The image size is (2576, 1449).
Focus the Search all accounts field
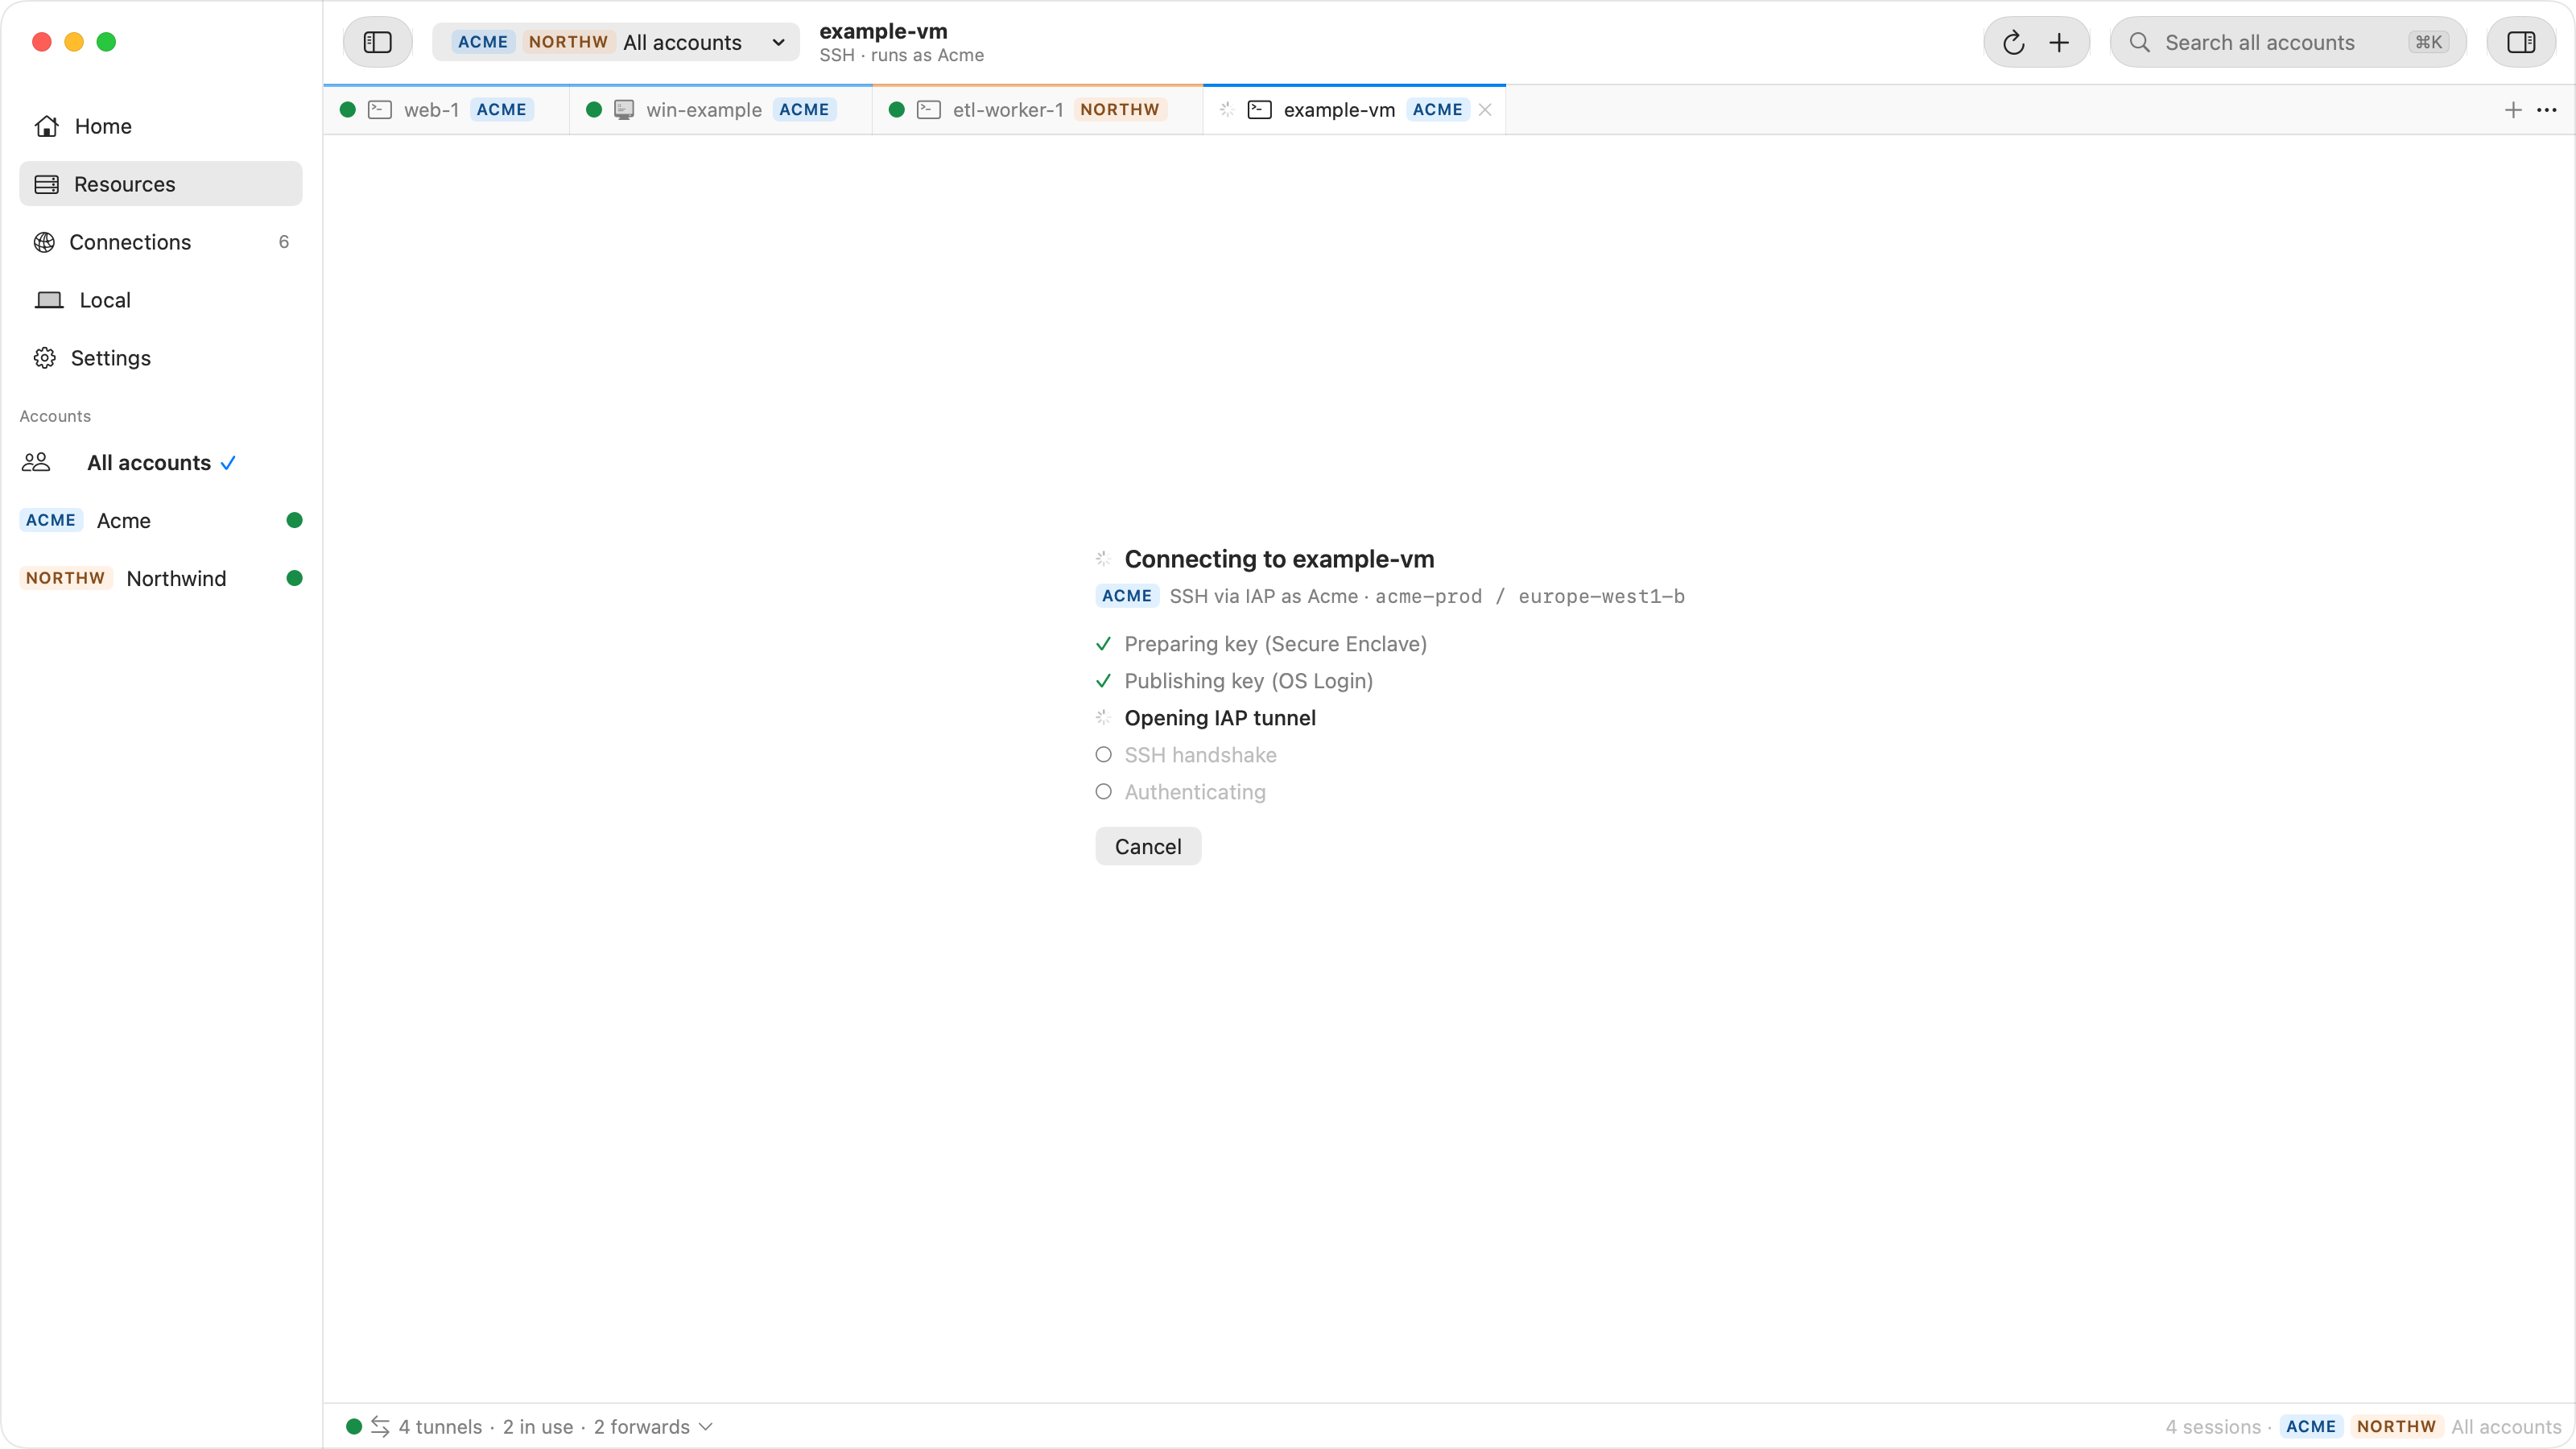point(2288,42)
